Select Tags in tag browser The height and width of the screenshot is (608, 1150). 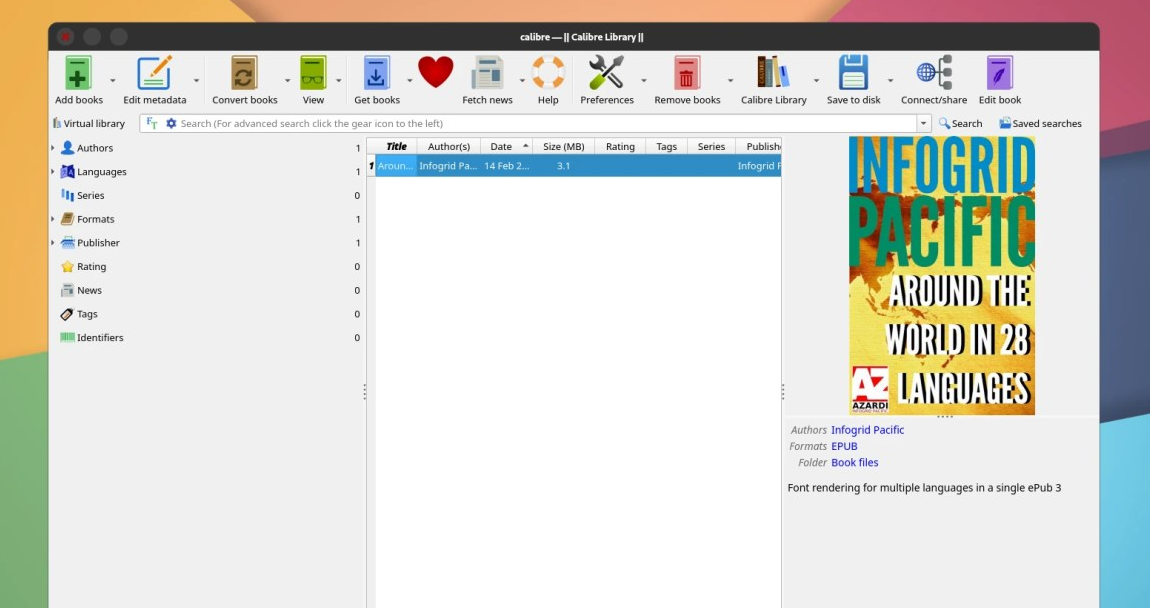(87, 314)
